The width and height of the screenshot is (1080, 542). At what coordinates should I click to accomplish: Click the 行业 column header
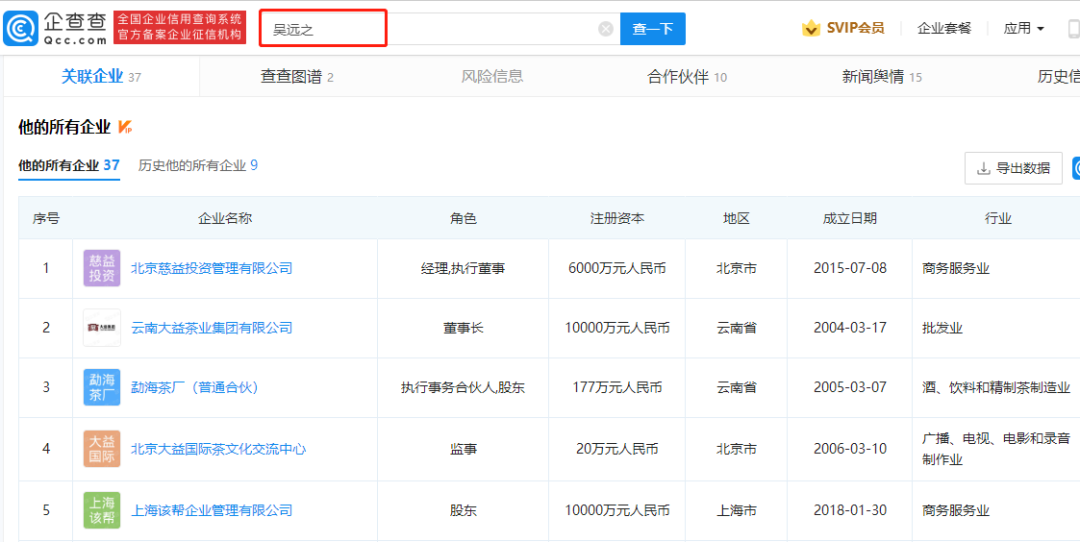pyautogui.click(x=998, y=218)
